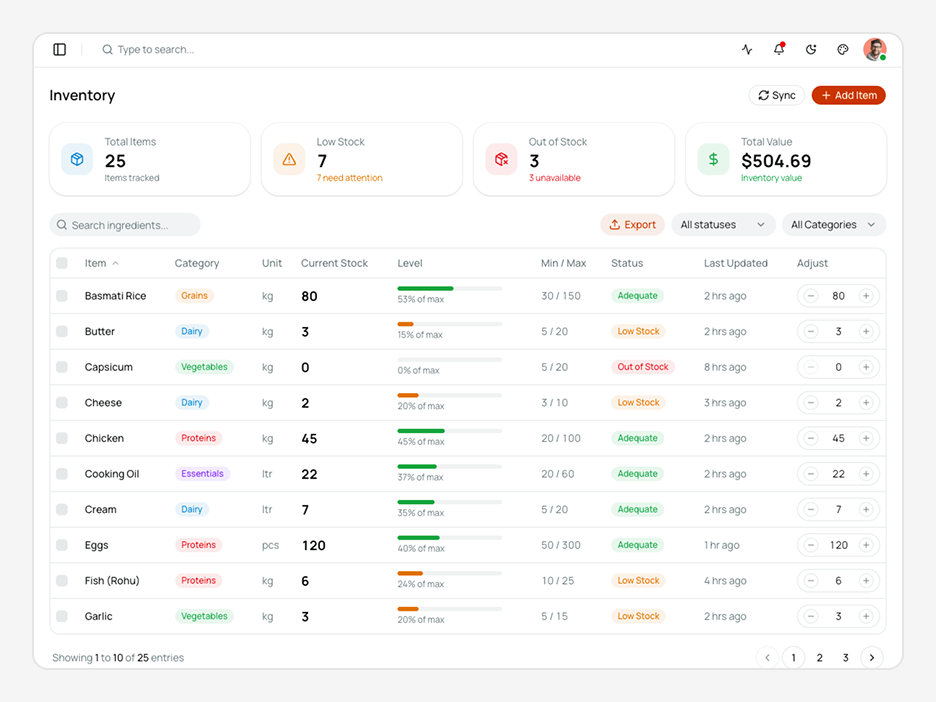Select the Butter row checkbox
The height and width of the screenshot is (702, 936).
point(62,331)
